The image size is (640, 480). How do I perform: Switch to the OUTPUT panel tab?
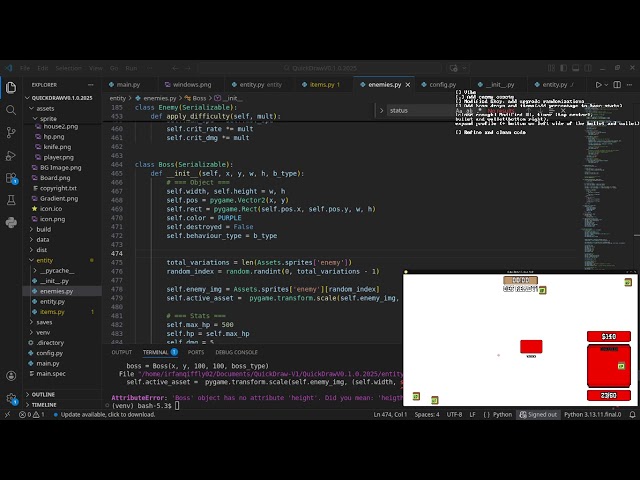pyautogui.click(x=122, y=352)
